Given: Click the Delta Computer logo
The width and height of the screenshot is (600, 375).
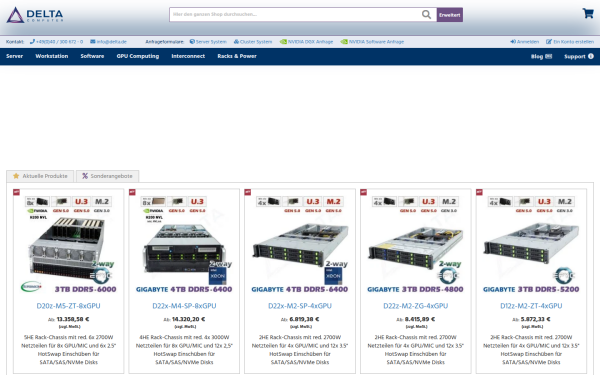Looking at the screenshot, I should 35,15.
